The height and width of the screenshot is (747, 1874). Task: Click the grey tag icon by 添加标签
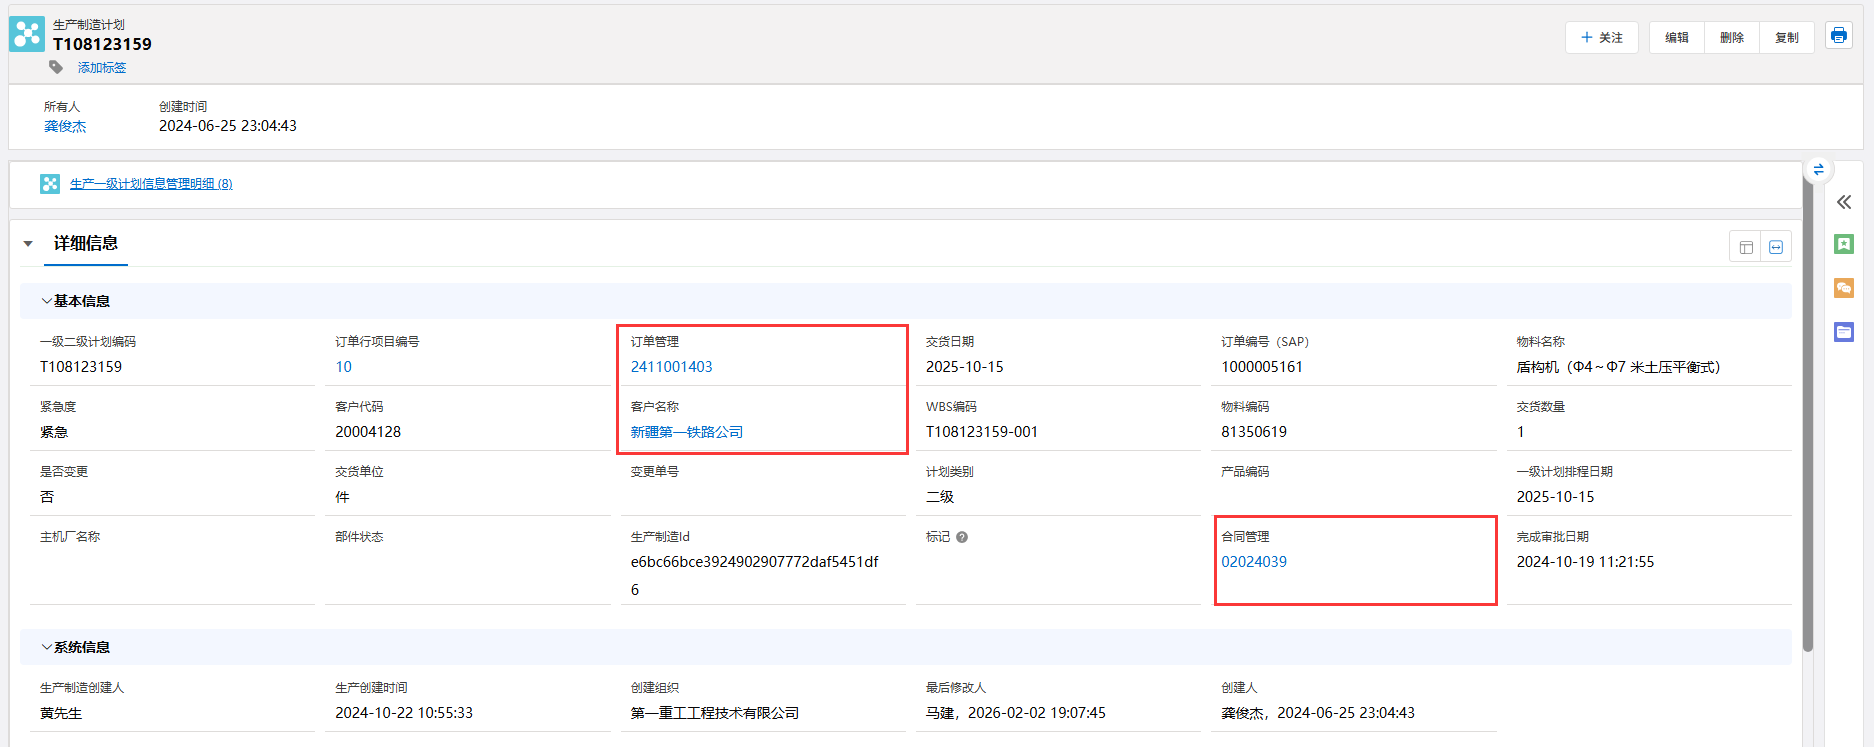coord(56,67)
